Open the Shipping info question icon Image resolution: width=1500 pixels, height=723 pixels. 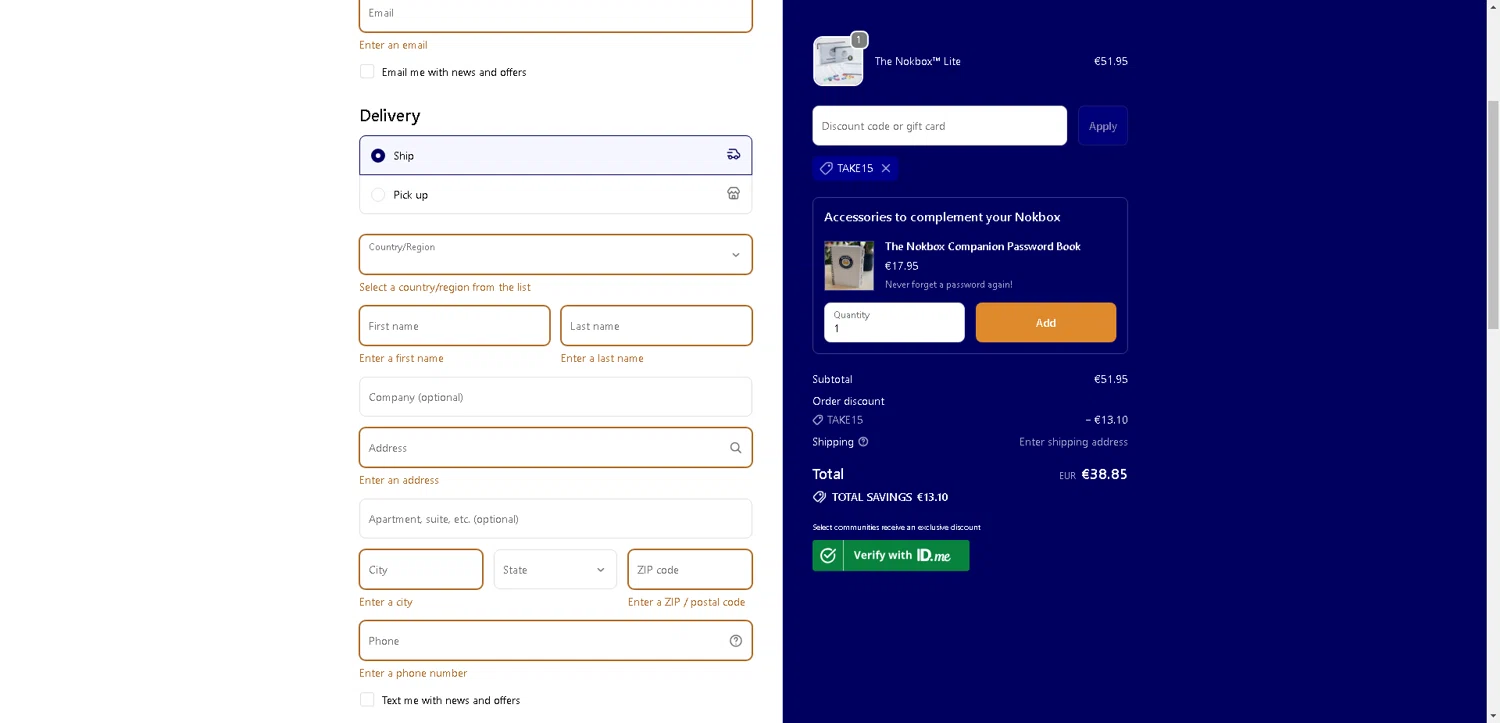pyautogui.click(x=863, y=442)
